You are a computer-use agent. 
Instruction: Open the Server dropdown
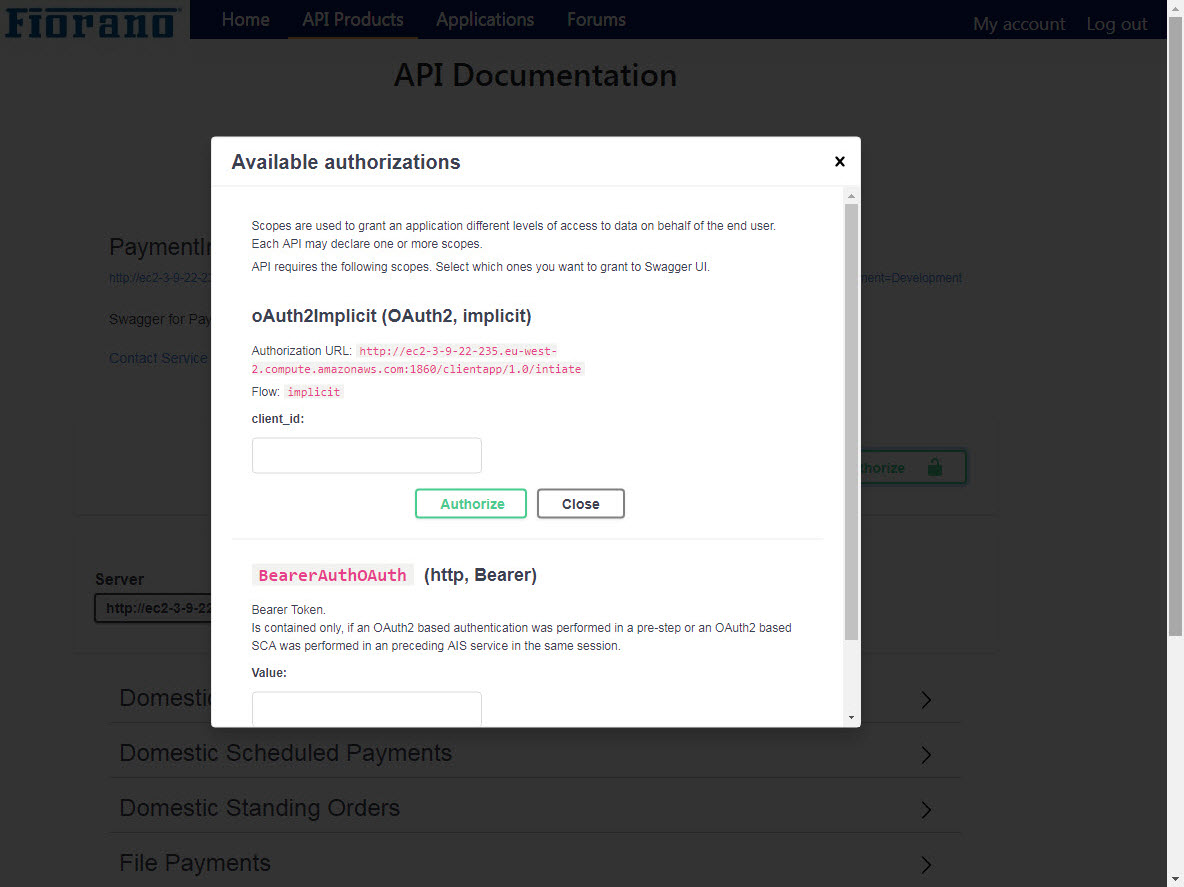pyautogui.click(x=153, y=608)
